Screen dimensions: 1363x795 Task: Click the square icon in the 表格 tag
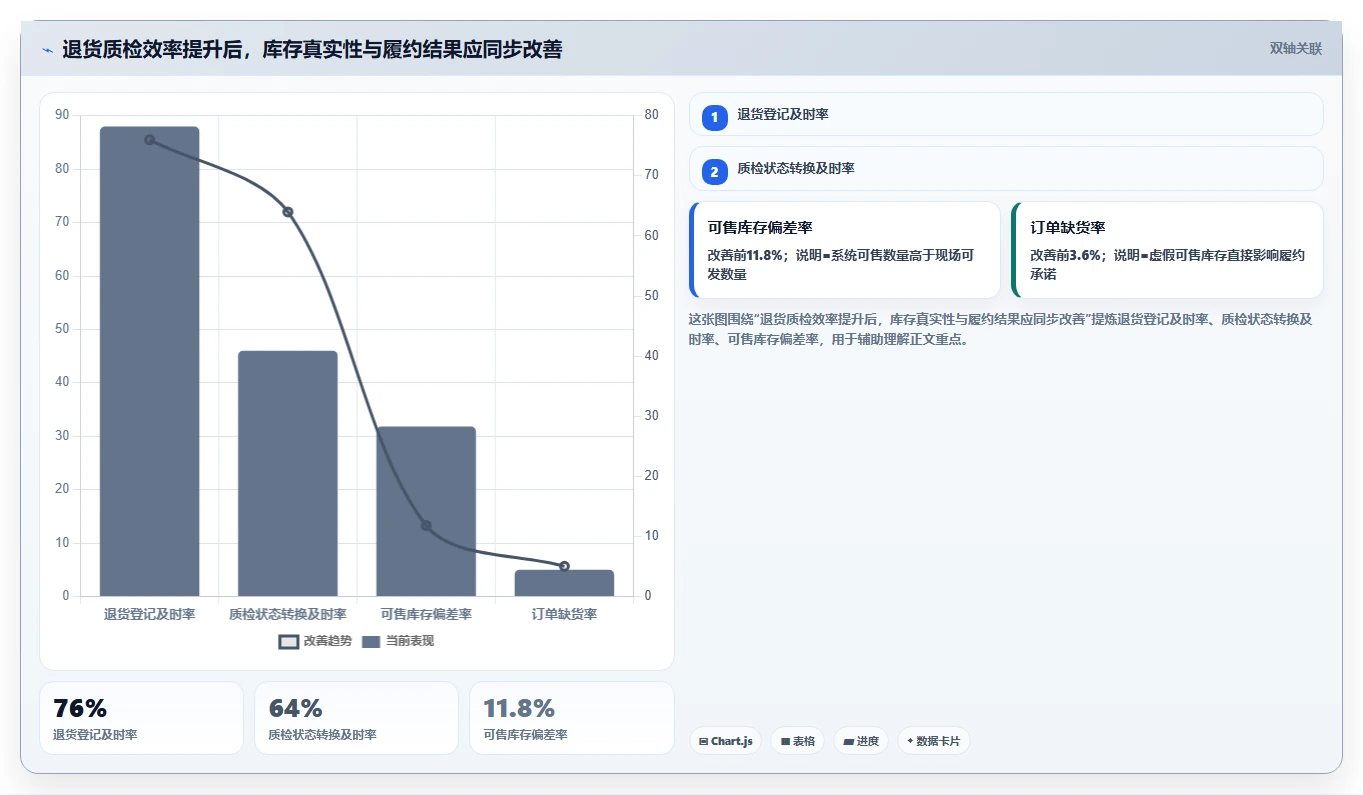(786, 742)
